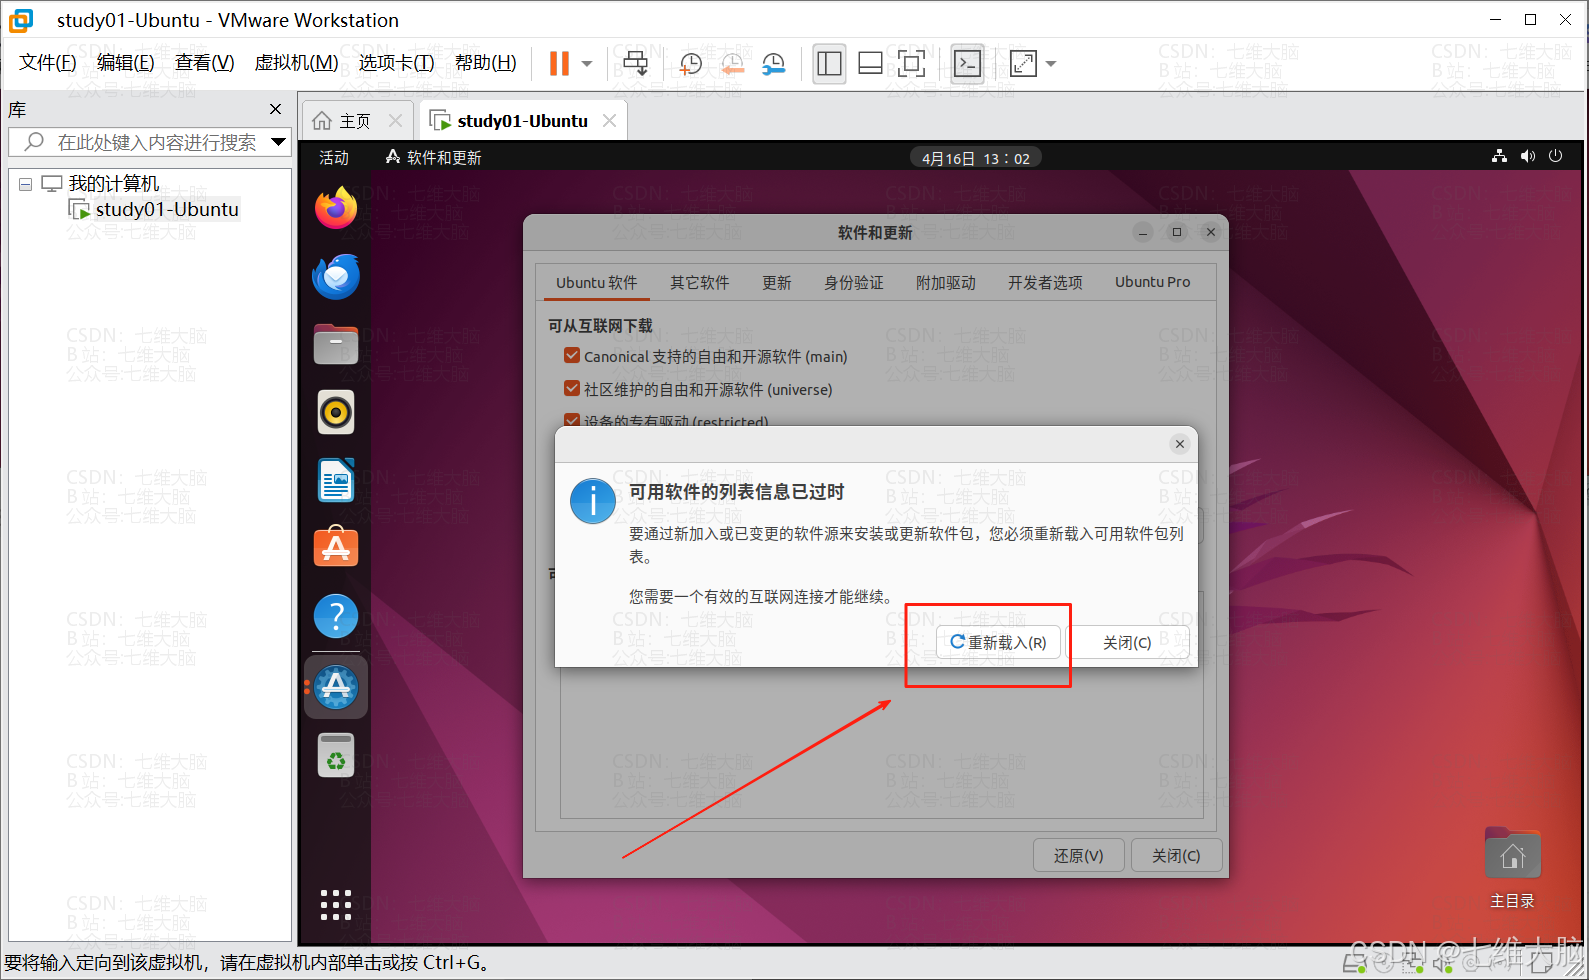Open the Help icon in the dock
This screenshot has width=1589, height=980.
336,616
